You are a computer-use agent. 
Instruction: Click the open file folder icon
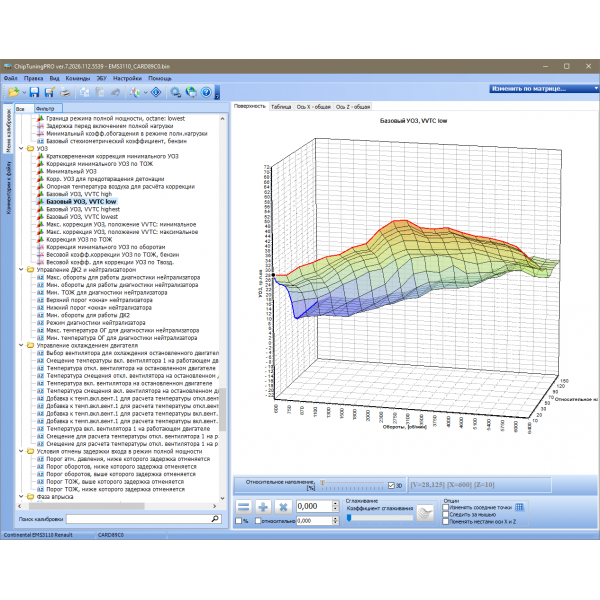tap(13, 92)
